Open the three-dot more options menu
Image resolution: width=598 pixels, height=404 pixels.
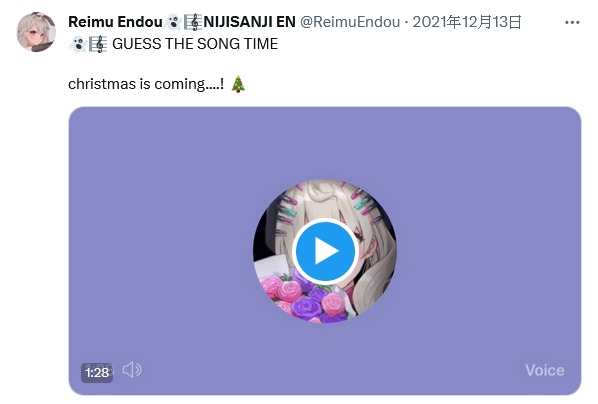point(572,23)
